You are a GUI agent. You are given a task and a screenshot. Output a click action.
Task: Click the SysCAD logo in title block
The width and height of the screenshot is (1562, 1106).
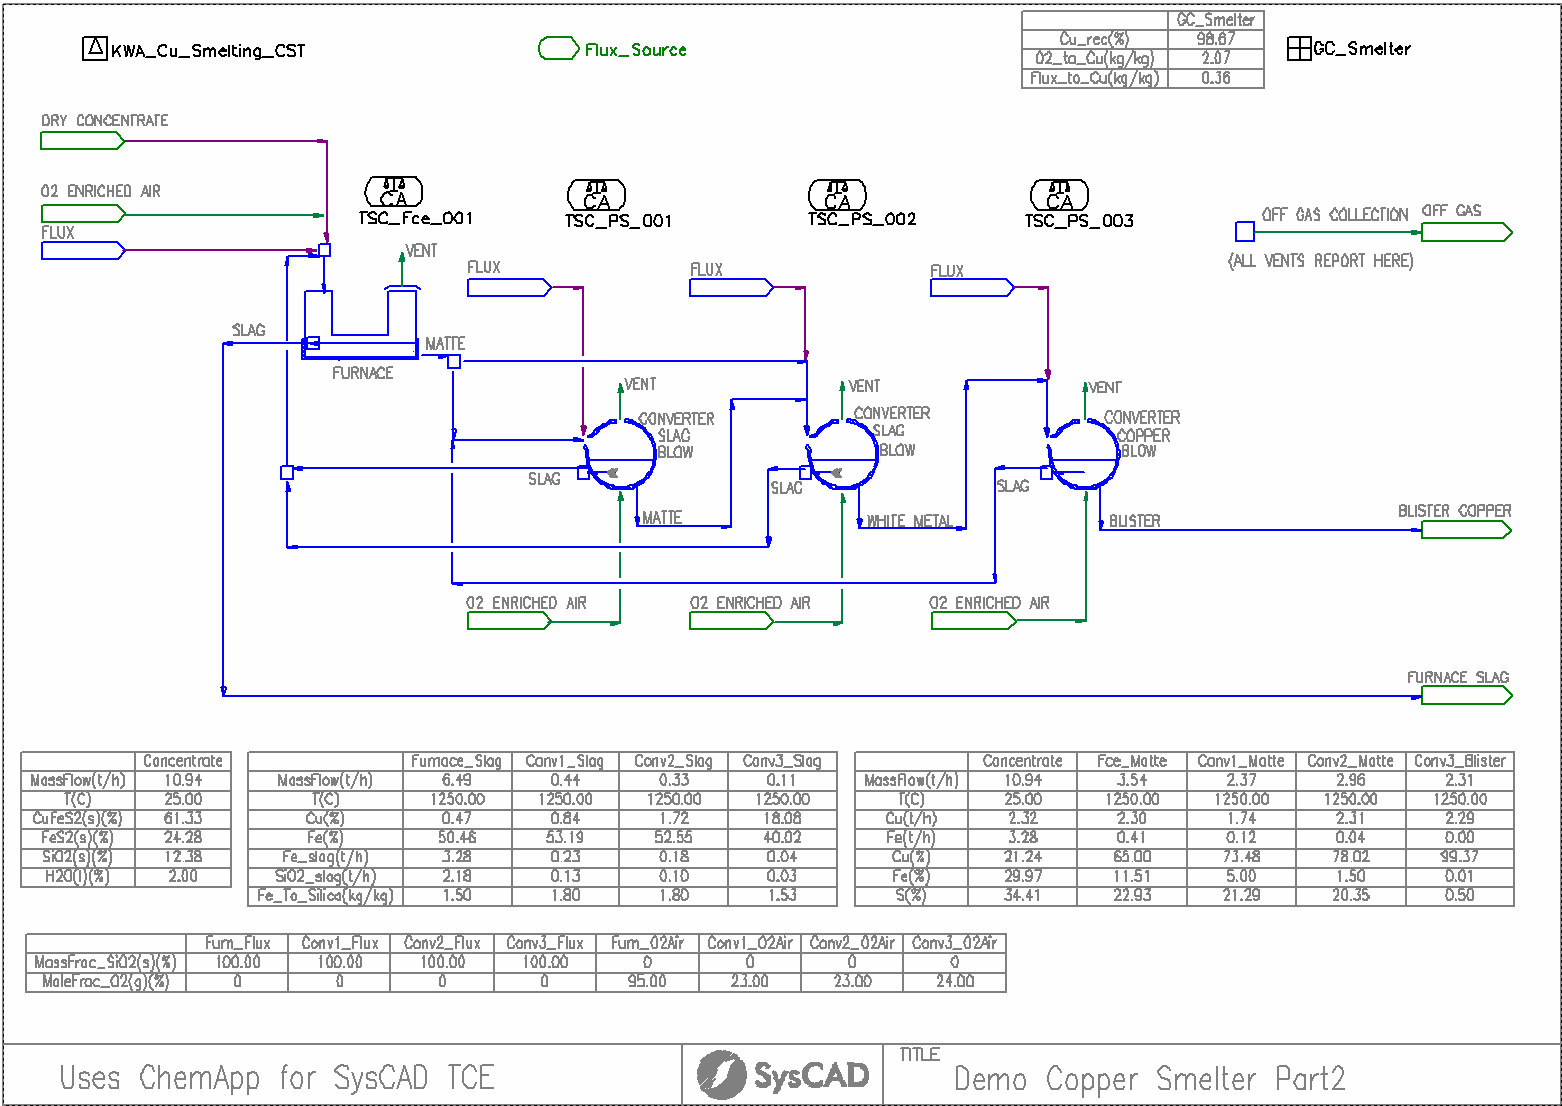tap(783, 1075)
